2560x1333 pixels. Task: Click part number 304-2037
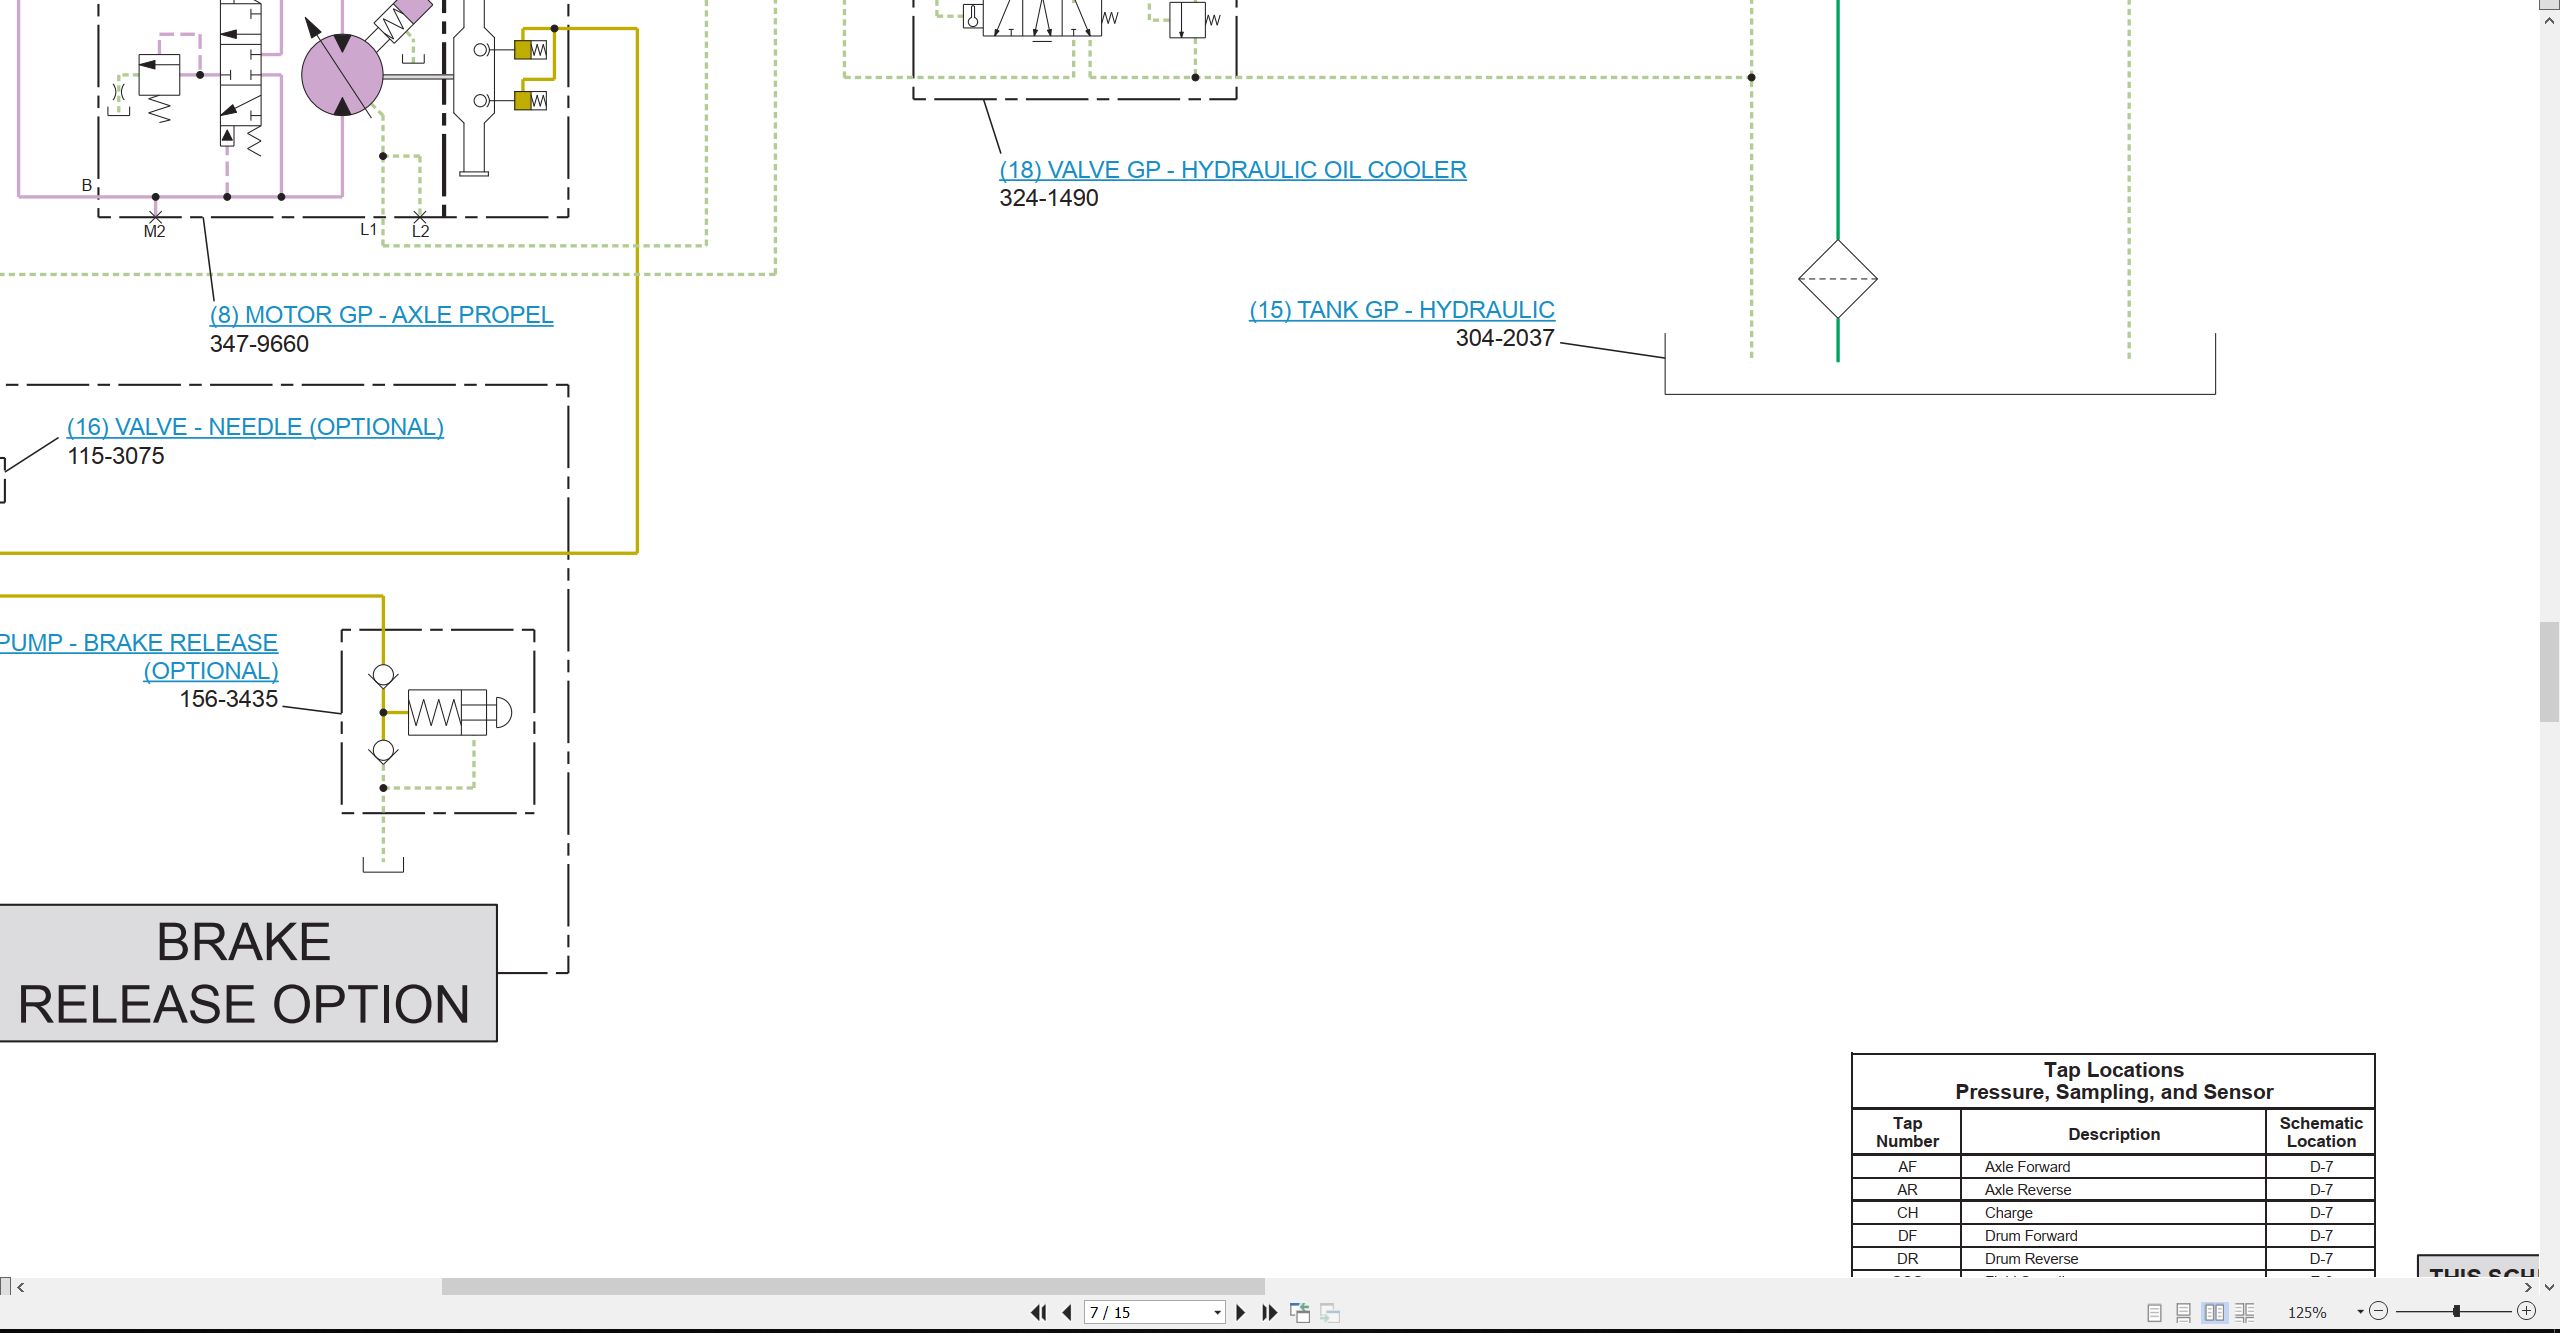tap(1505, 338)
